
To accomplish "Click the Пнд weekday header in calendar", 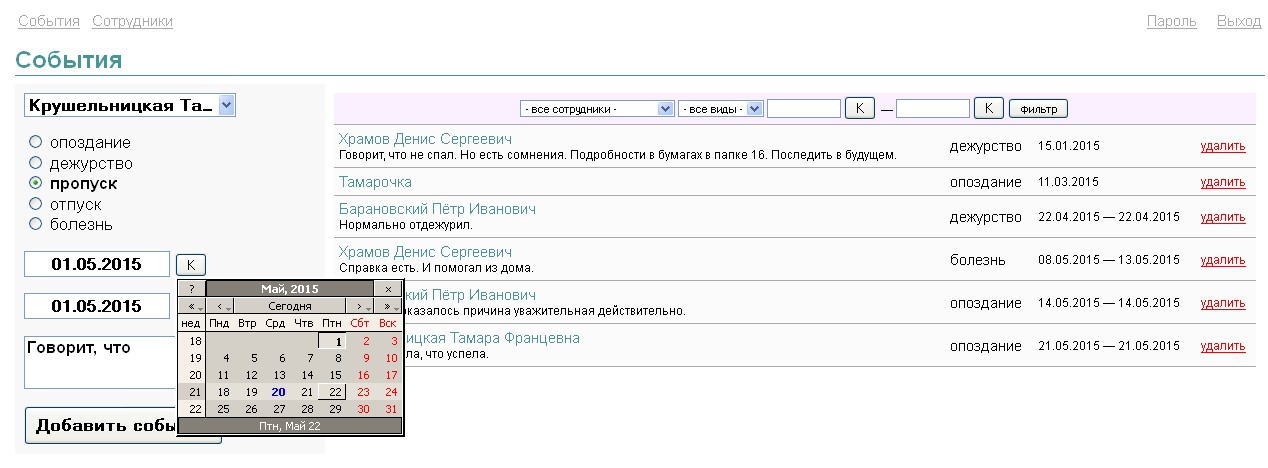I will coord(220,323).
